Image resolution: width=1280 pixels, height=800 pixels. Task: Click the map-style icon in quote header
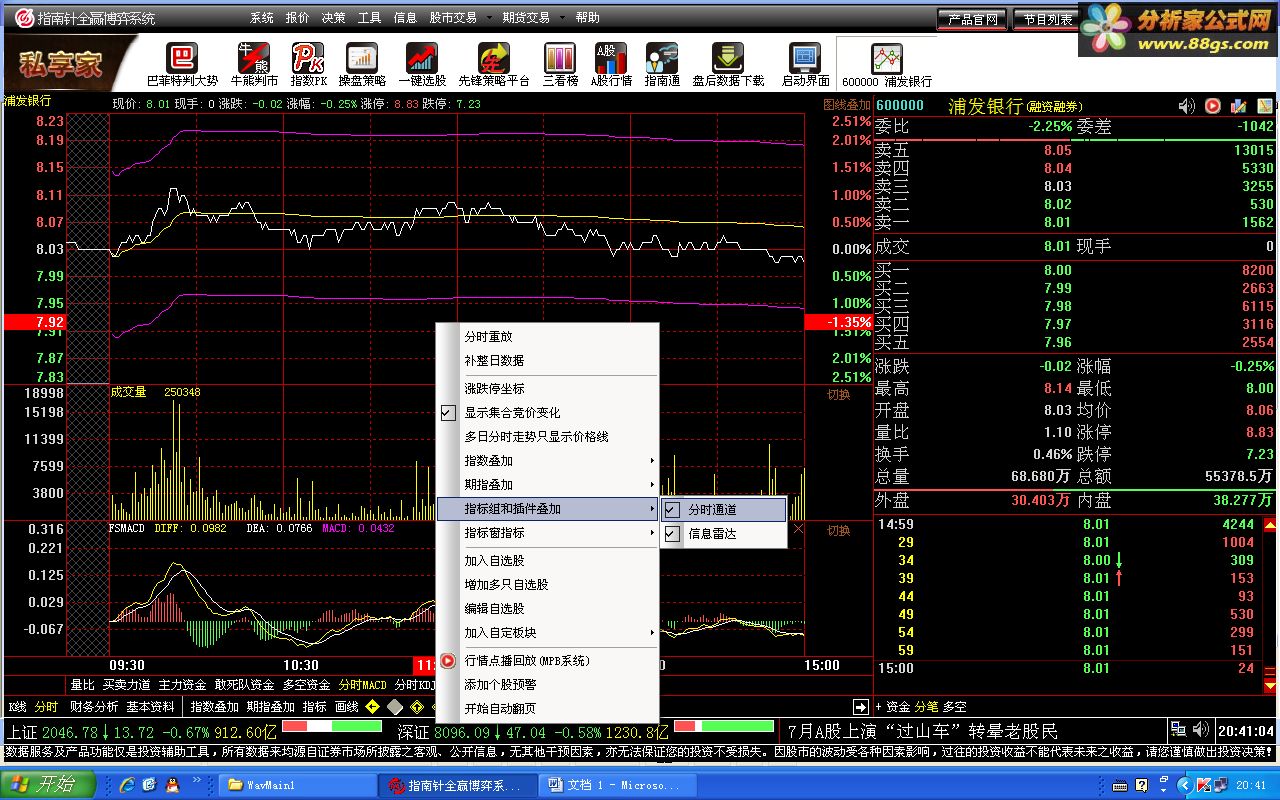(1264, 106)
